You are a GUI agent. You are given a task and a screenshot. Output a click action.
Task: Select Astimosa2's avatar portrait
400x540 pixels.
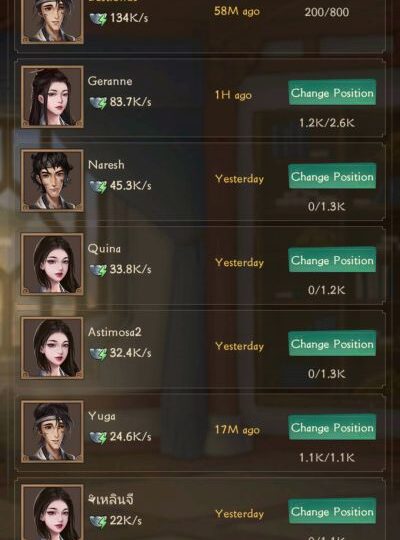coord(52,348)
